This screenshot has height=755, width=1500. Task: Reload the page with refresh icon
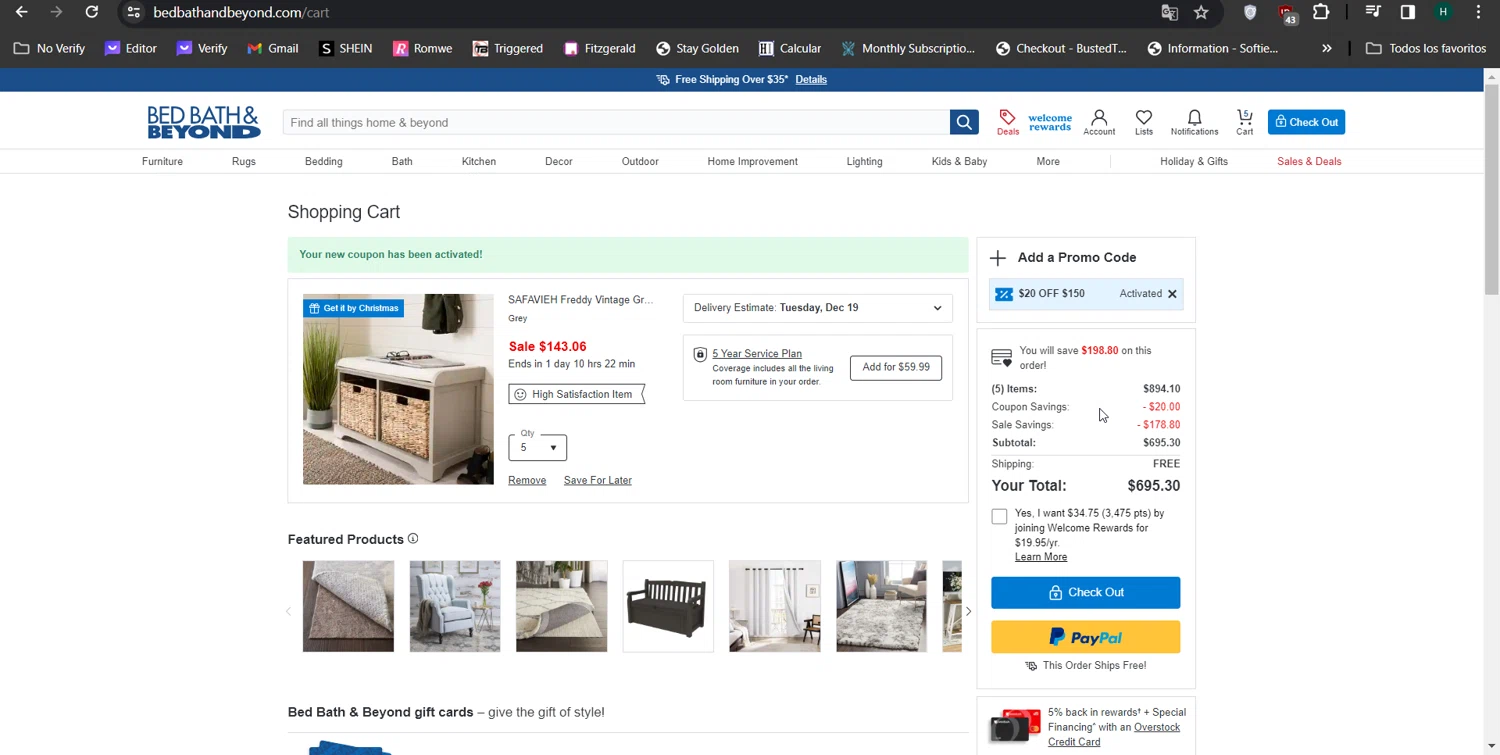91,12
